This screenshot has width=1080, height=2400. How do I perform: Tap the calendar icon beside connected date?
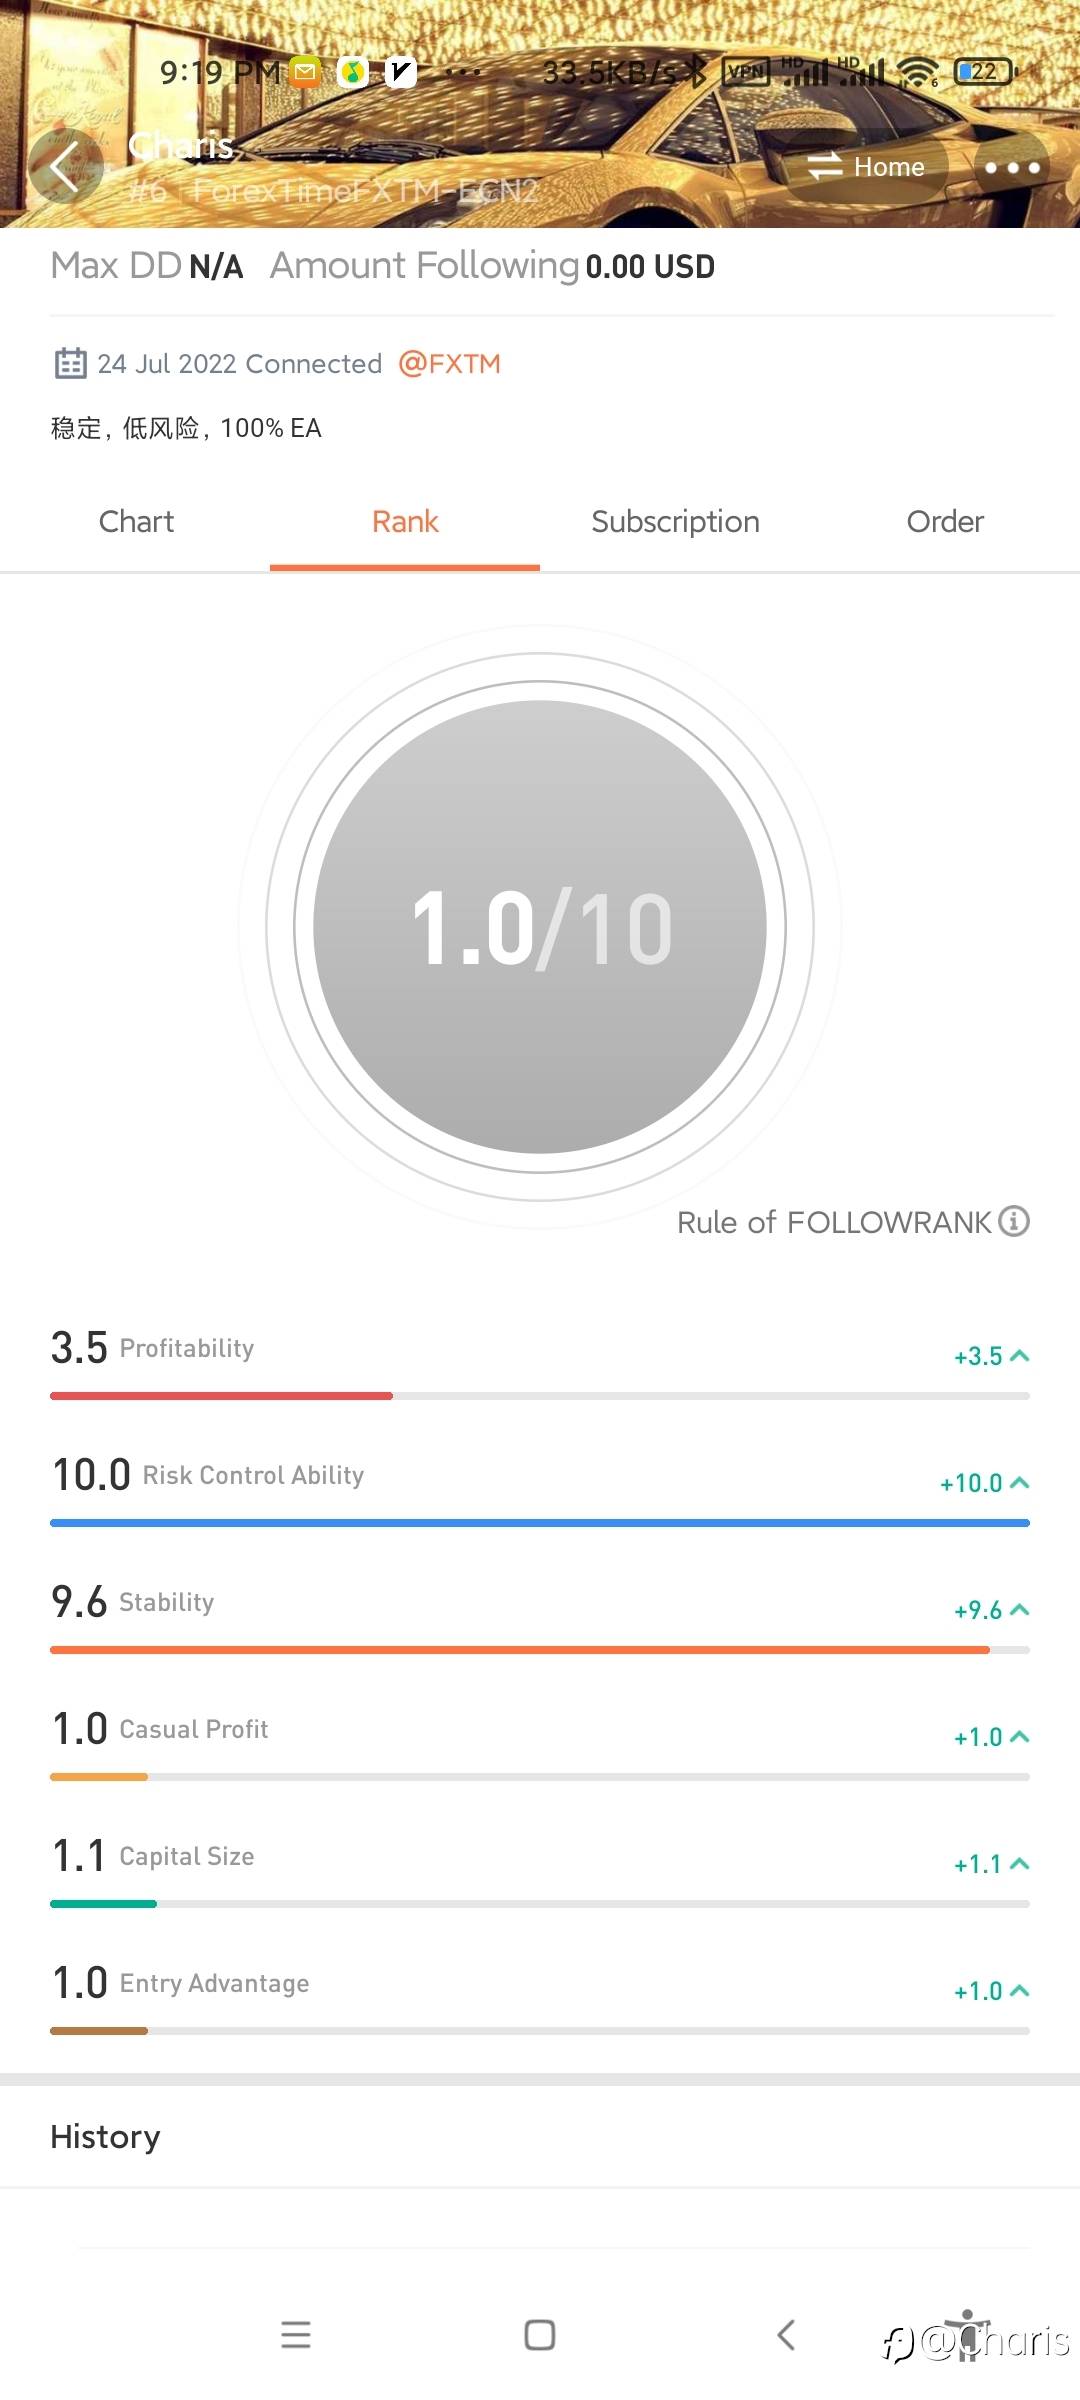coord(70,363)
